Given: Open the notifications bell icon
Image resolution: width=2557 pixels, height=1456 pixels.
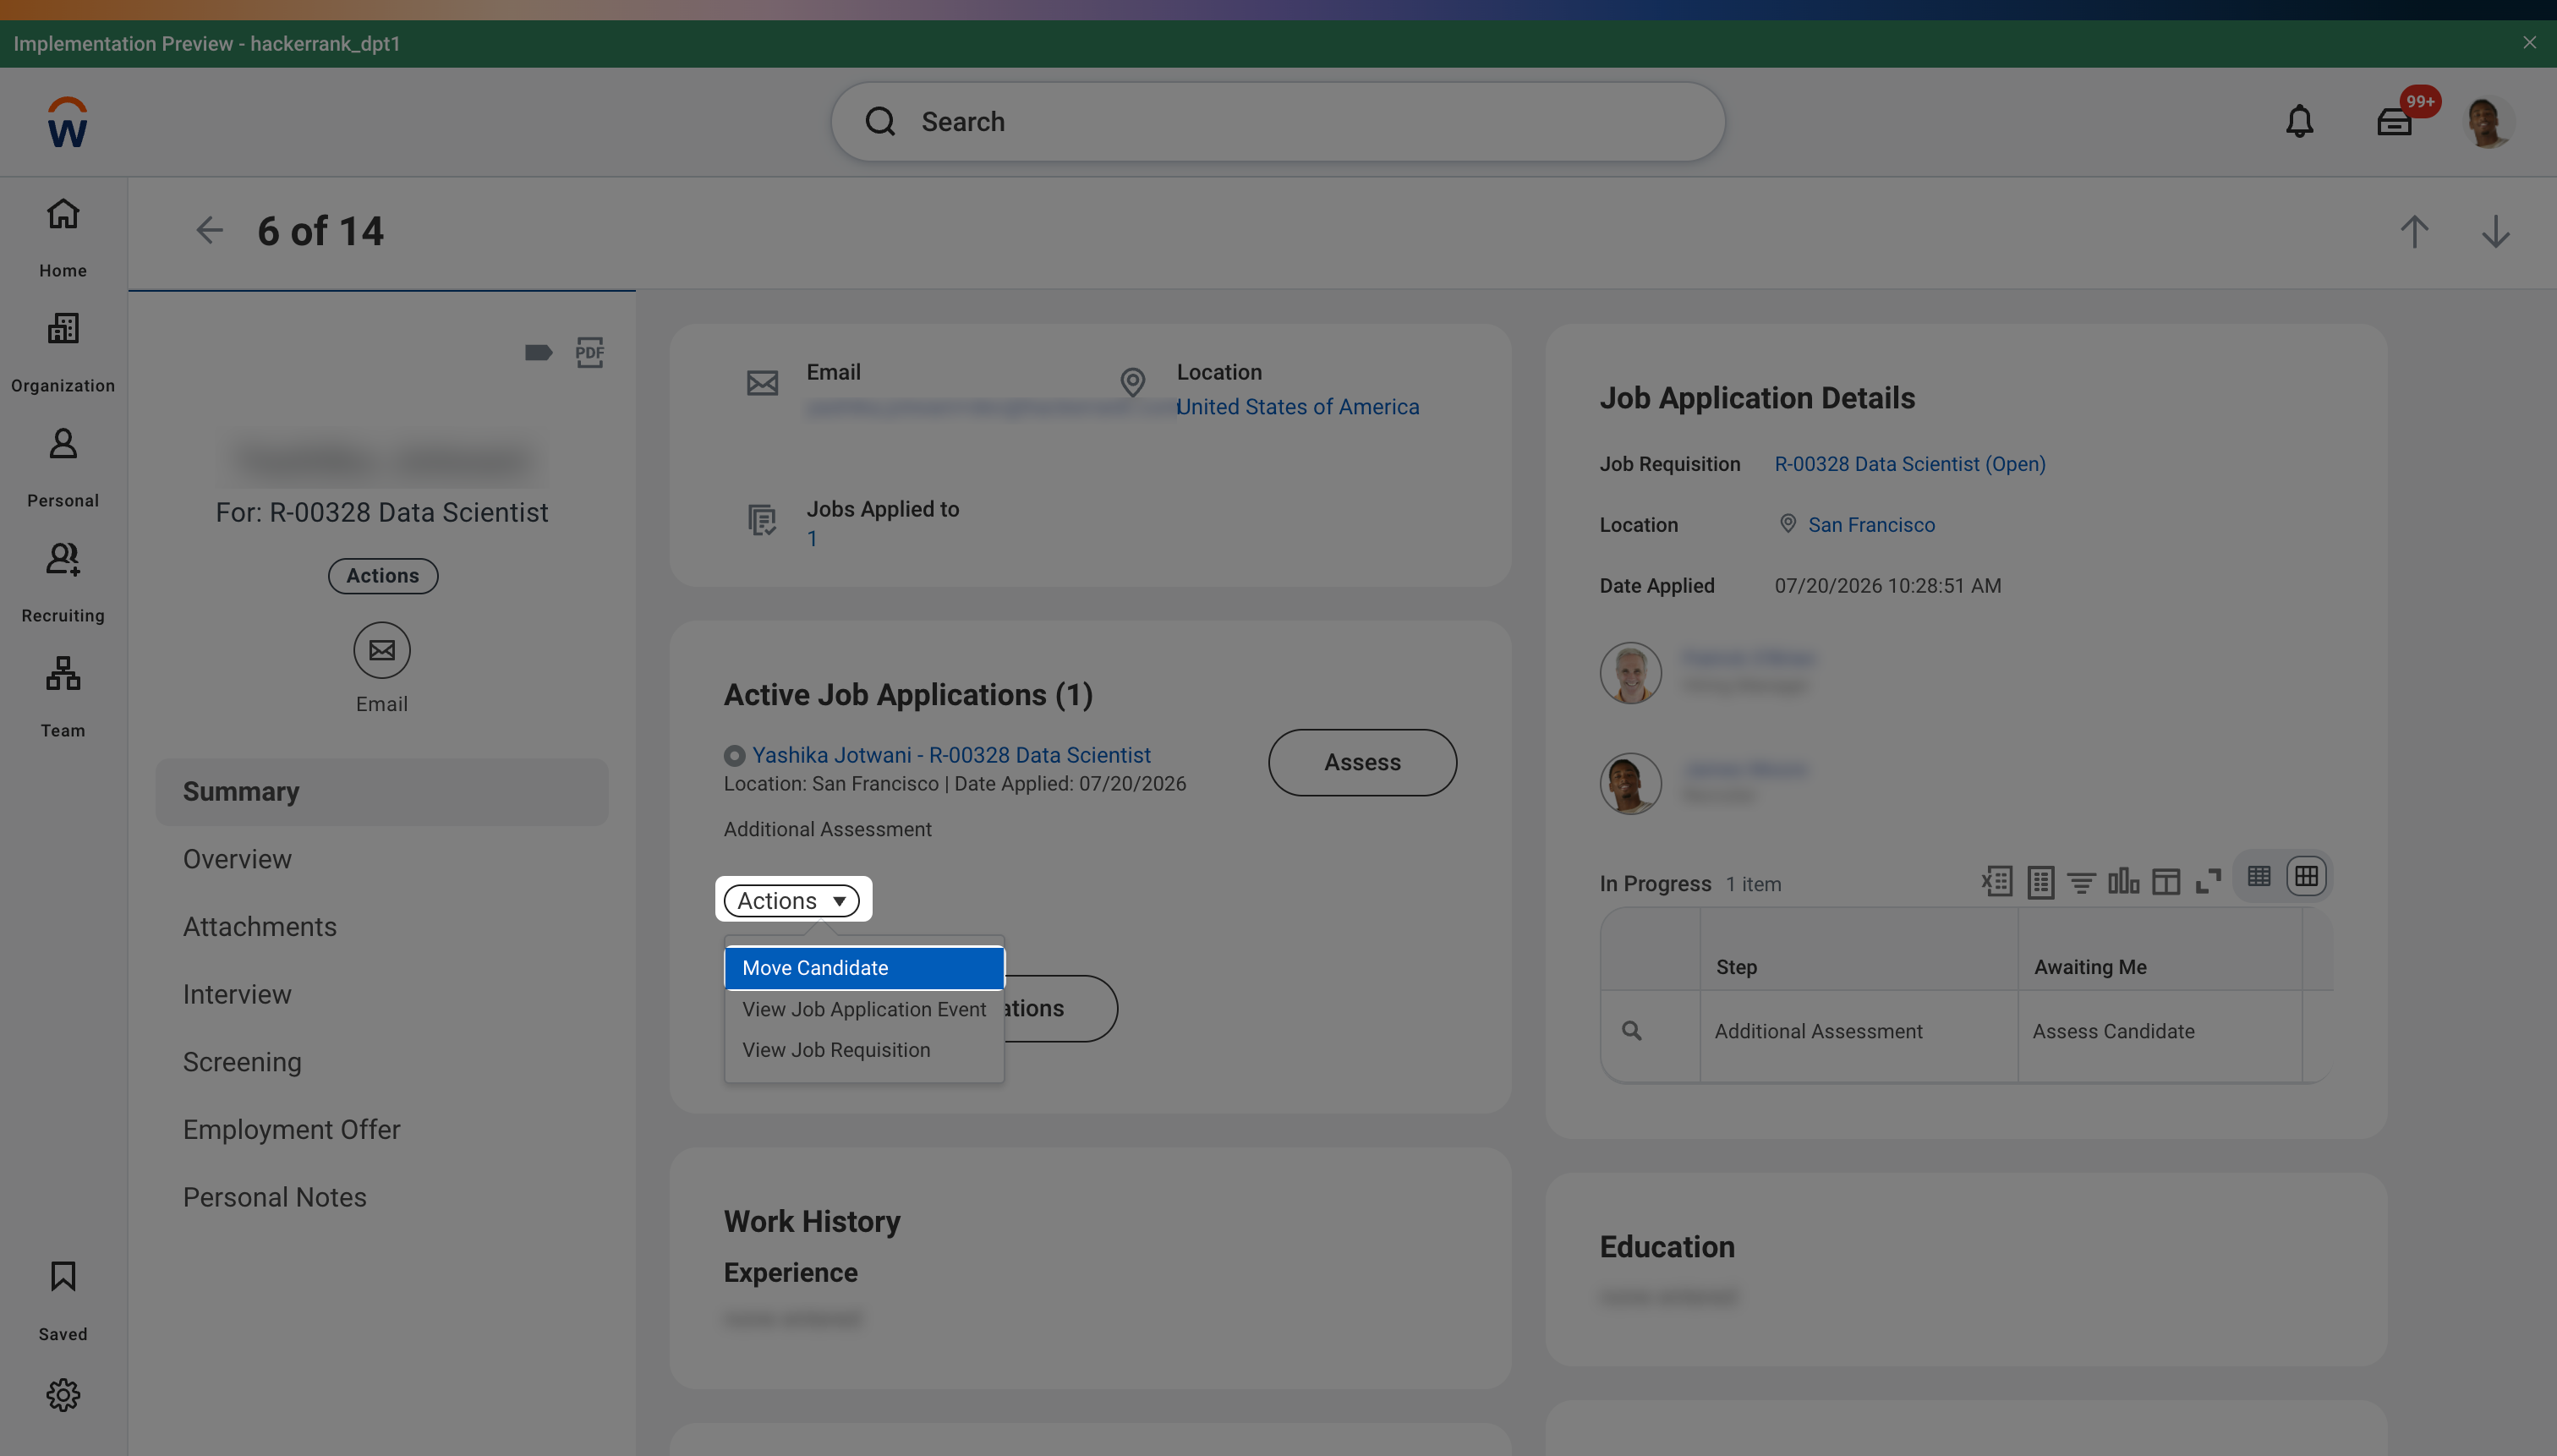Looking at the screenshot, I should click(x=2299, y=121).
